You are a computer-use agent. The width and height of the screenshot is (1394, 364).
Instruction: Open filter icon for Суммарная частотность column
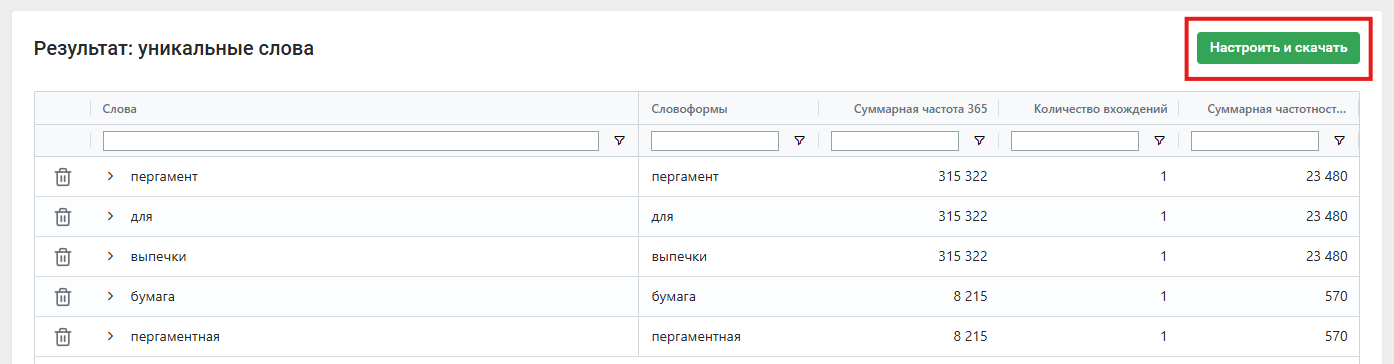pyautogui.click(x=1339, y=141)
